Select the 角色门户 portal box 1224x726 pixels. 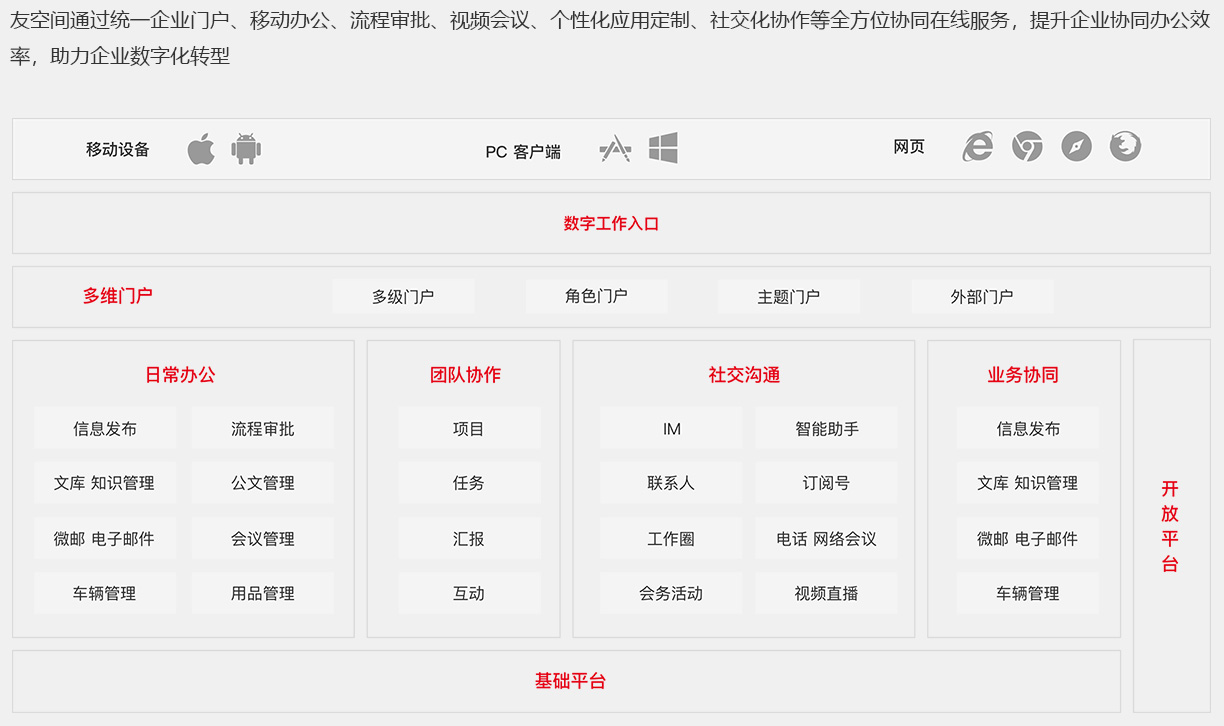[x=596, y=296]
